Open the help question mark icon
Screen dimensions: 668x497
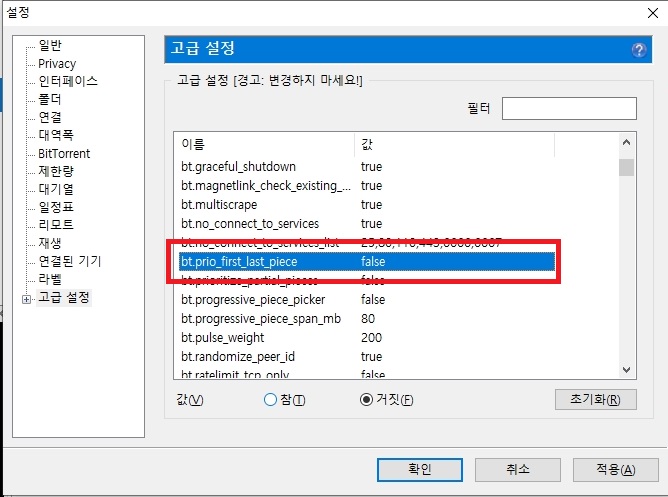point(638,50)
